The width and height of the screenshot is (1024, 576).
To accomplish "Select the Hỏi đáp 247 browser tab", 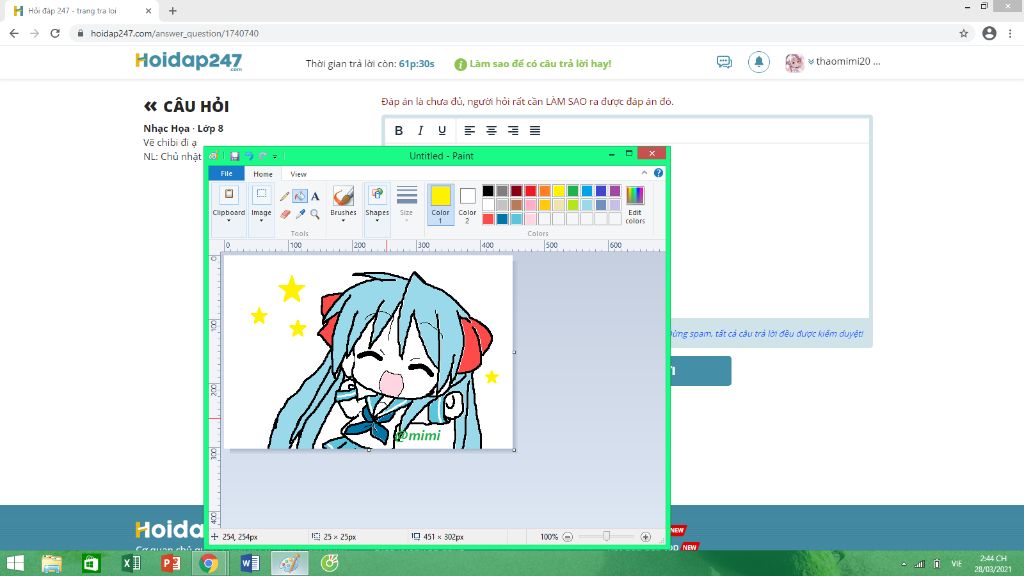I will coord(80,11).
